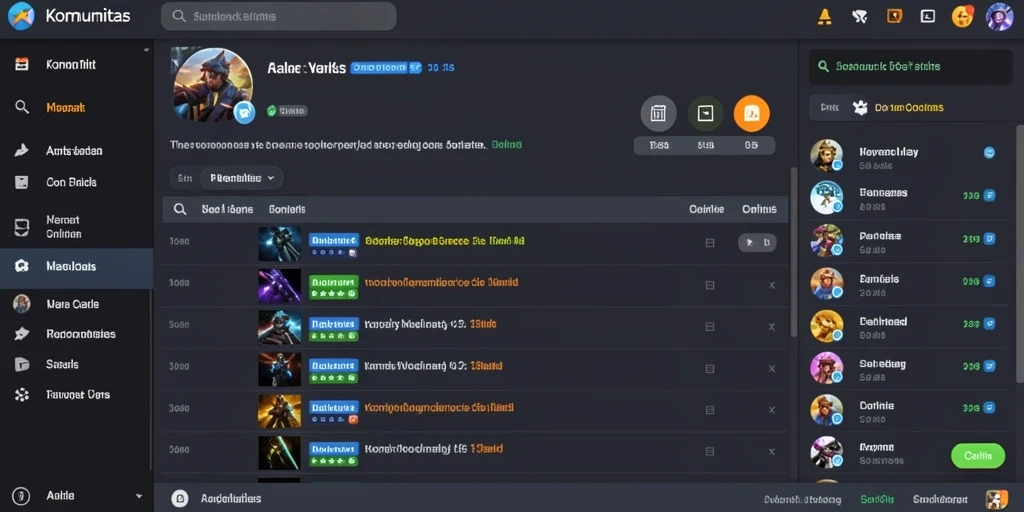
Task: Check the square box in purple thumbnail row
Action: (x=710, y=285)
